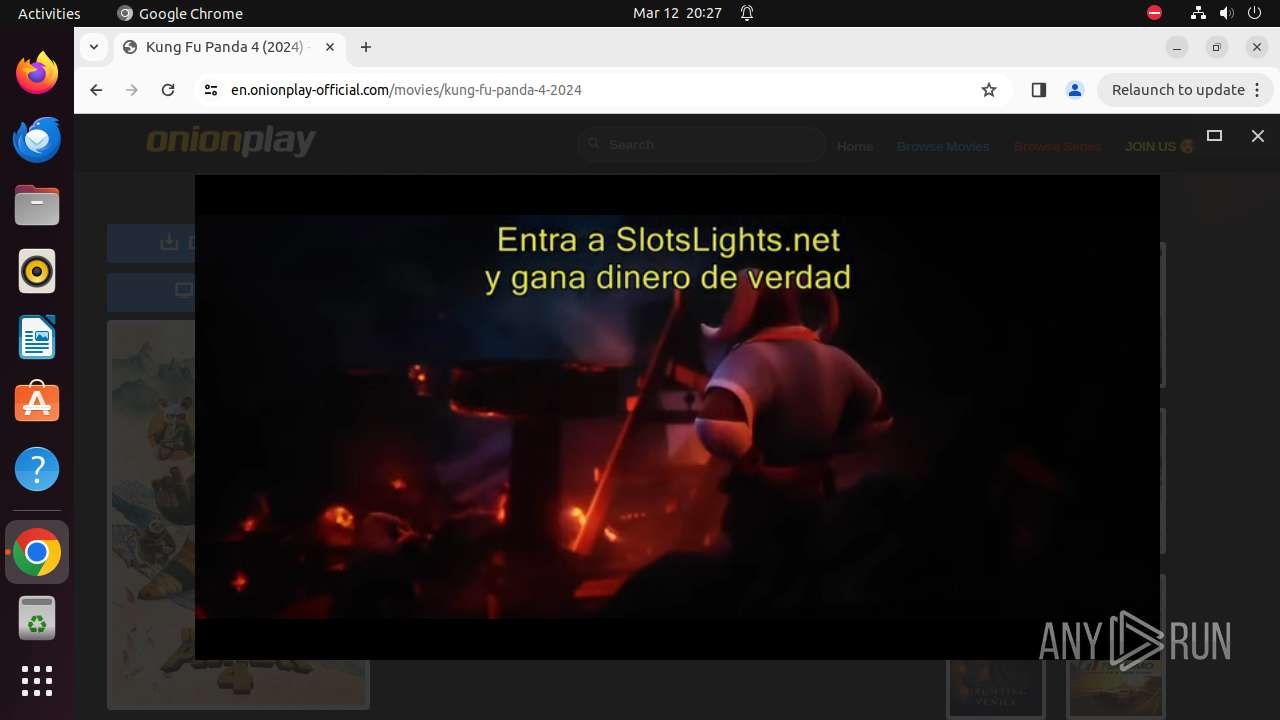
Task: Open Rhythmbox music player
Action: click(x=37, y=271)
